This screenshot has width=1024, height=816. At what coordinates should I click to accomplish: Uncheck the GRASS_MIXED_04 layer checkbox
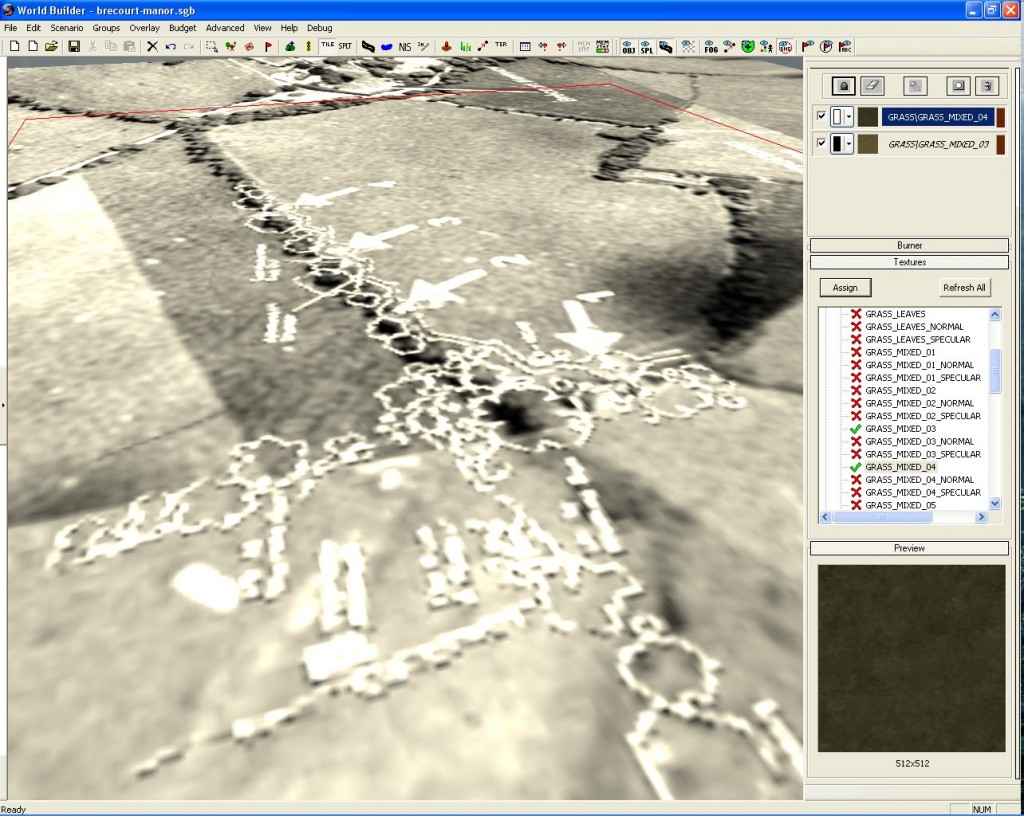coord(822,116)
